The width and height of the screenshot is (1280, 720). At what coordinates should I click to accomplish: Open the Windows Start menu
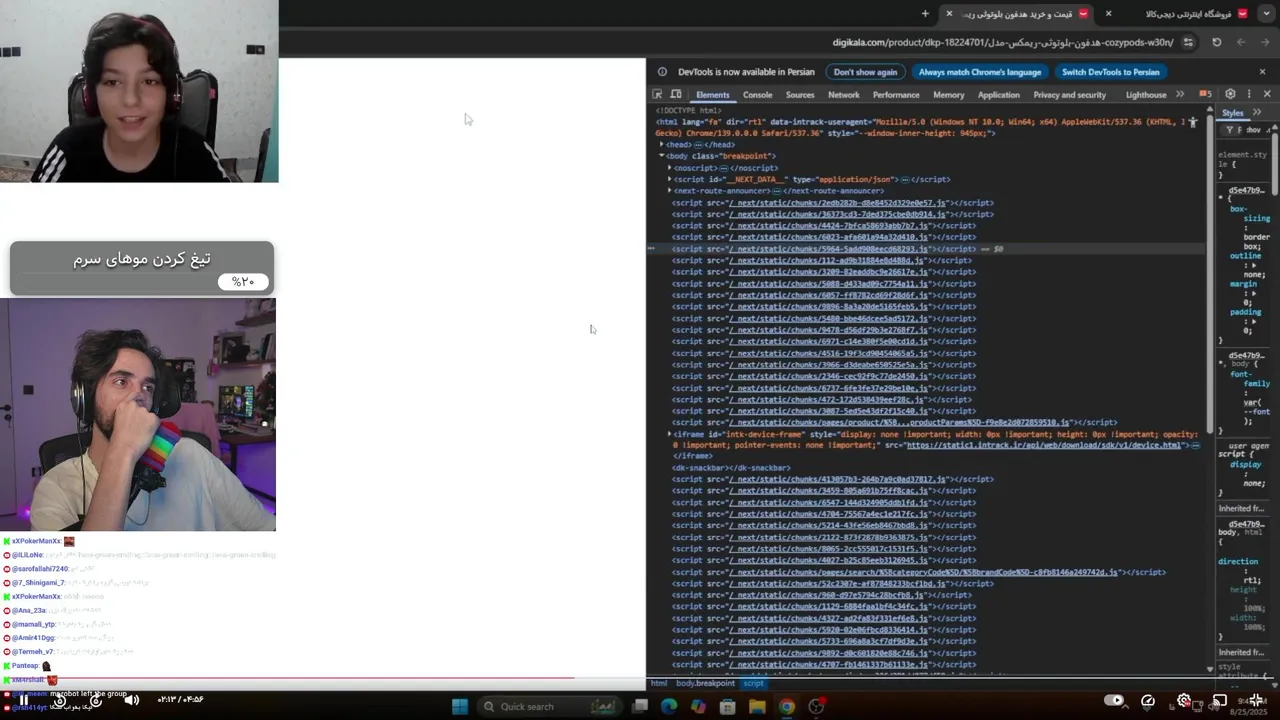click(459, 707)
